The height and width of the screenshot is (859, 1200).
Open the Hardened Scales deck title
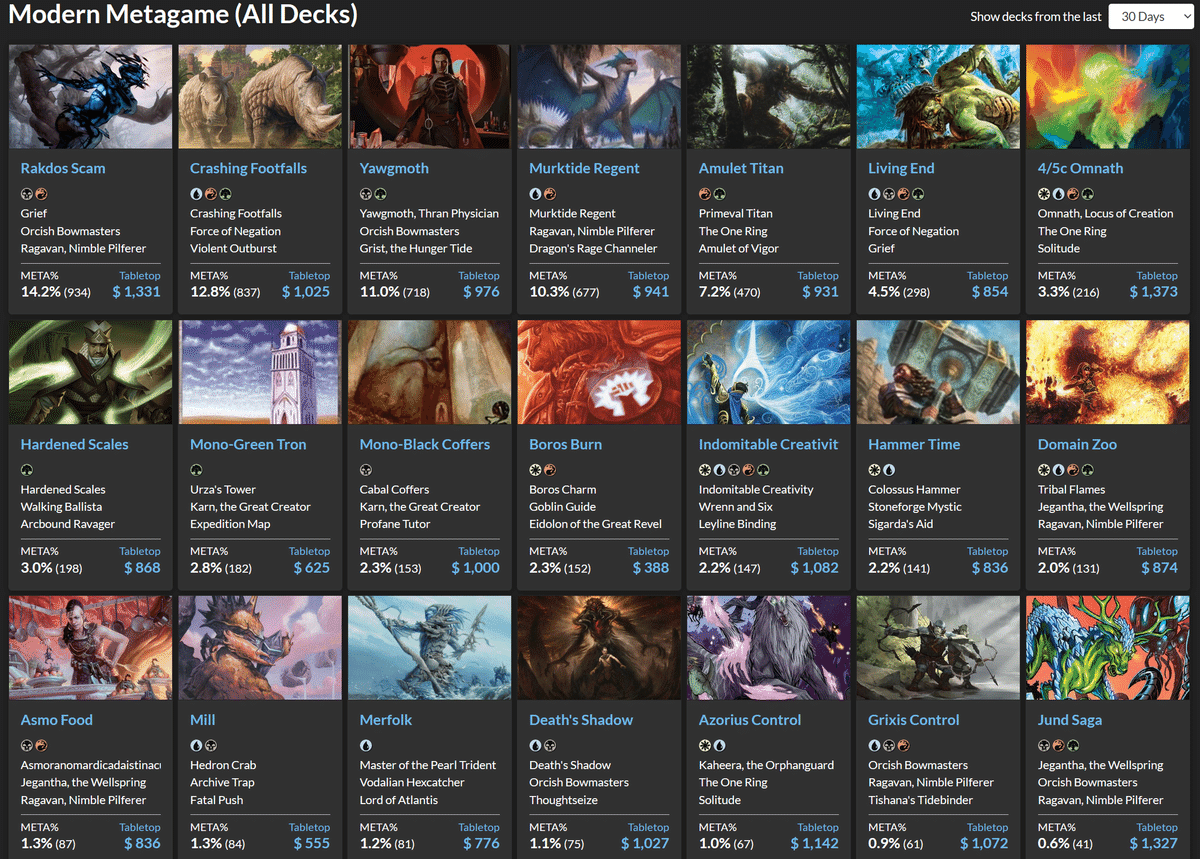pyautogui.click(x=75, y=444)
